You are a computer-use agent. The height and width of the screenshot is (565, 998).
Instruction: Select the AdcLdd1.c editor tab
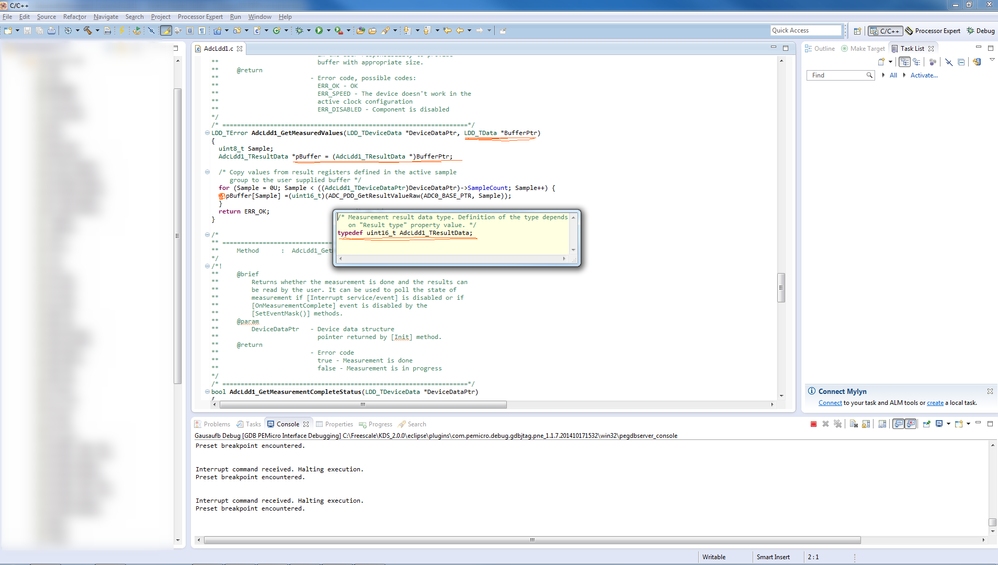point(218,48)
